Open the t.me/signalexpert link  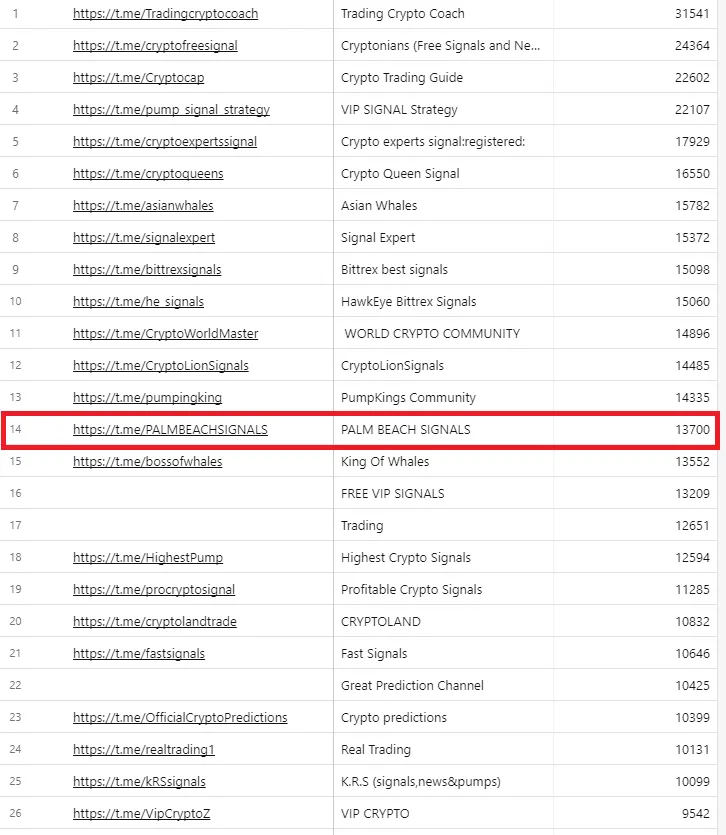pos(144,238)
